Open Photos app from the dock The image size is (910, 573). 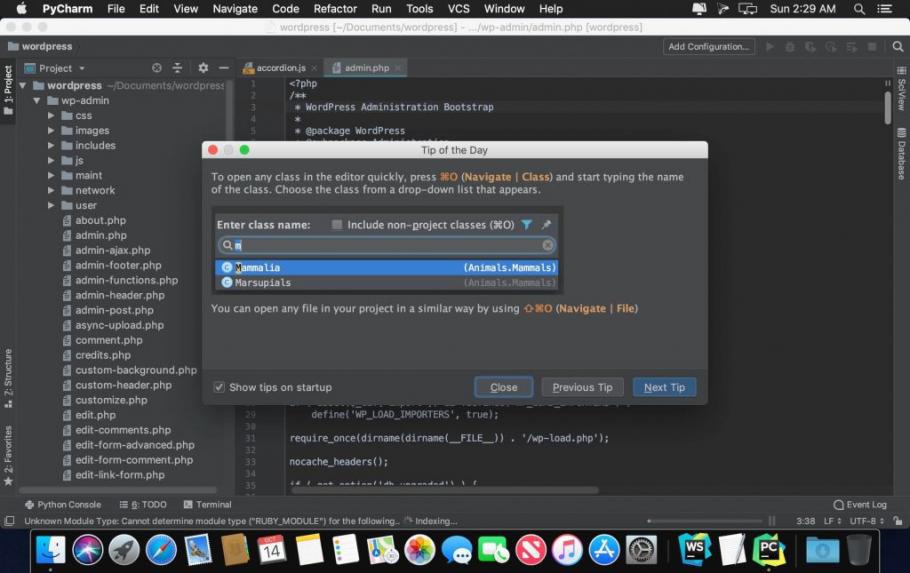[420, 549]
